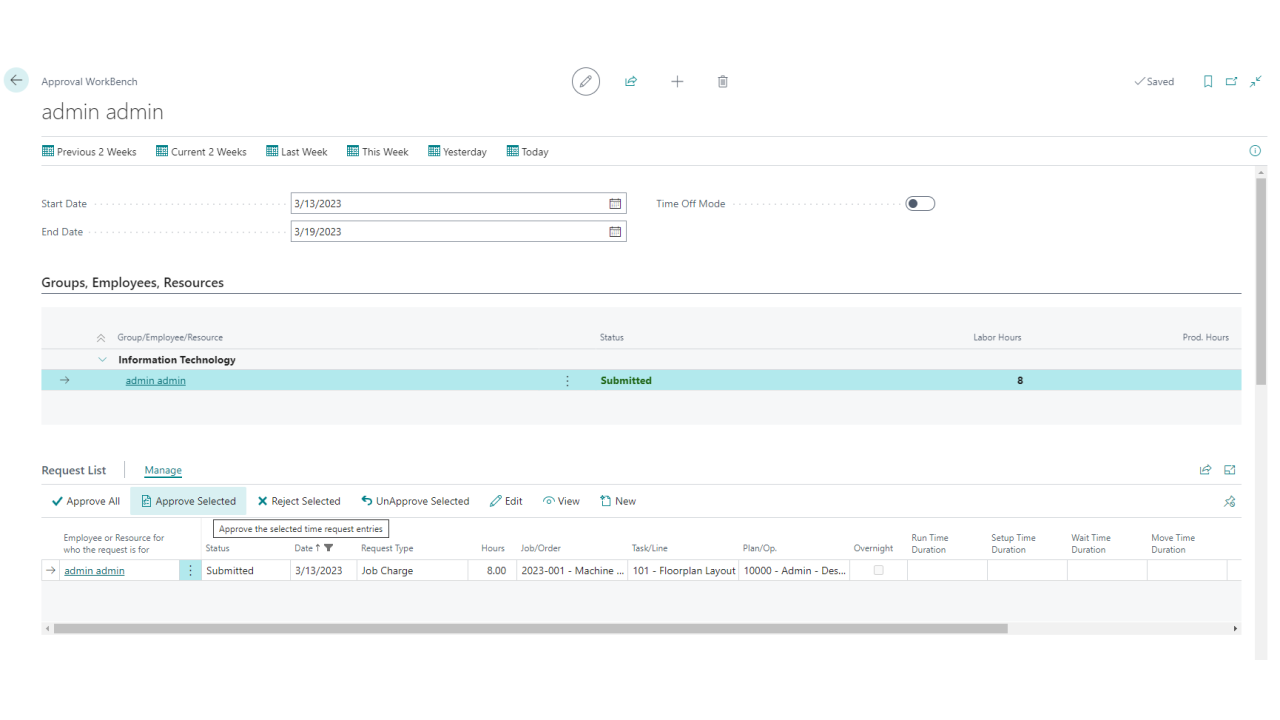
Task: Click the 8.00 hours cell
Action: pyautogui.click(x=493, y=570)
